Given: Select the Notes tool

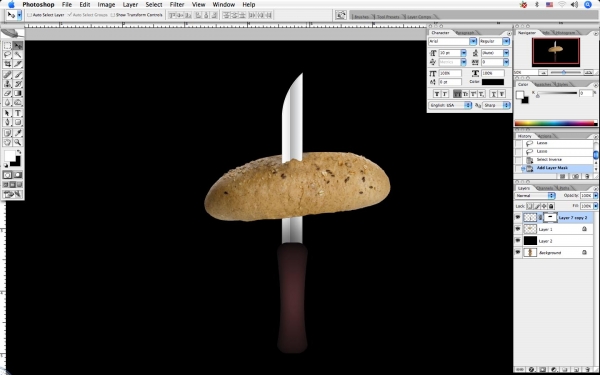Looking at the screenshot, I should click(x=7, y=133).
